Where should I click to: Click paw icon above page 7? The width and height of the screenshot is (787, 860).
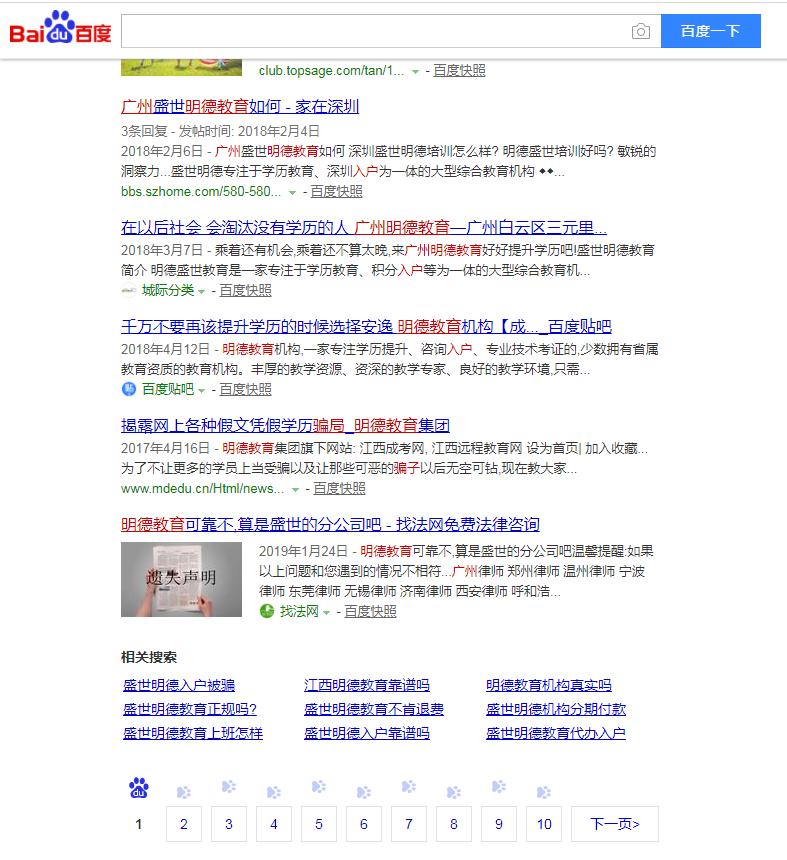409,787
